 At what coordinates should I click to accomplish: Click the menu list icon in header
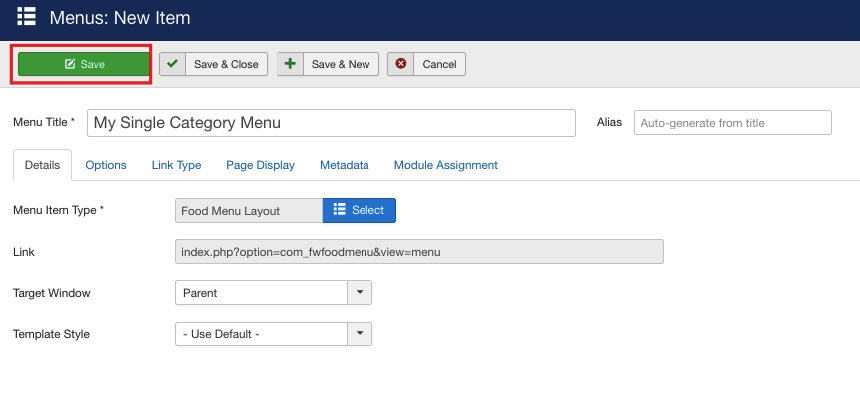[26, 16]
